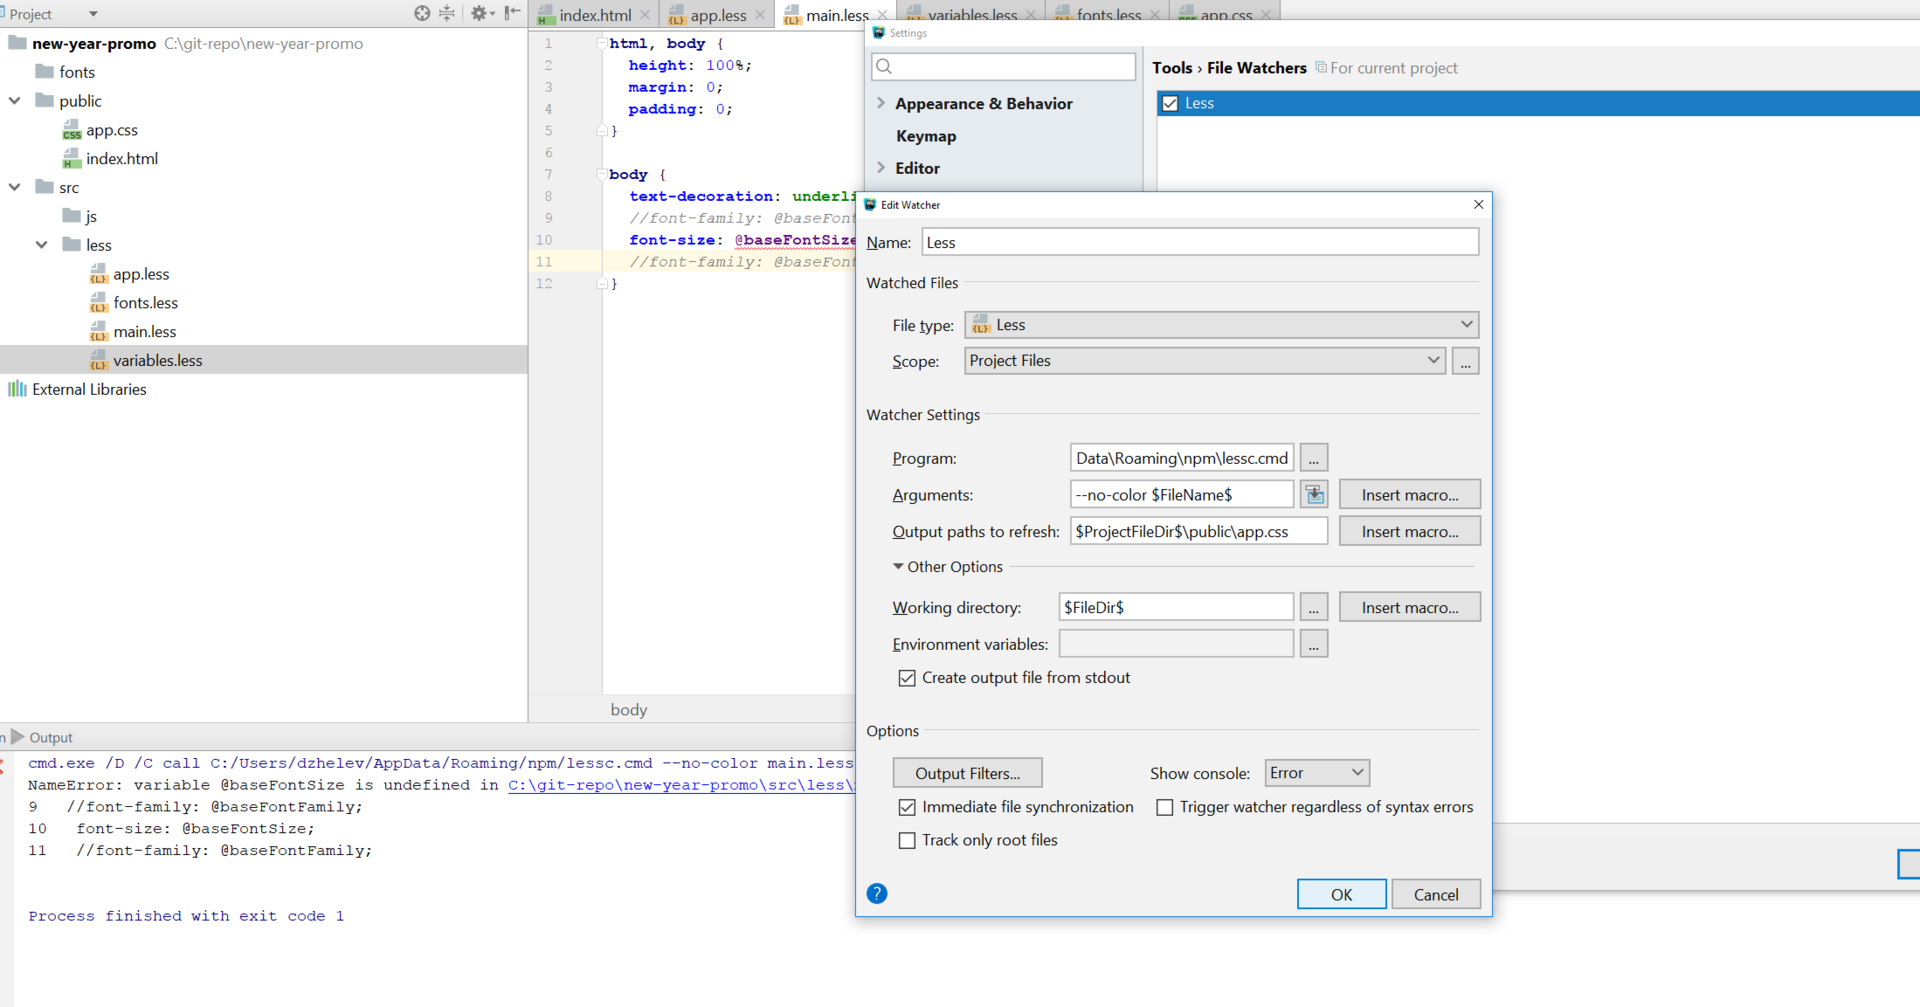Open Output Filters dialog
This screenshot has width=1920, height=1007.
pyautogui.click(x=967, y=772)
